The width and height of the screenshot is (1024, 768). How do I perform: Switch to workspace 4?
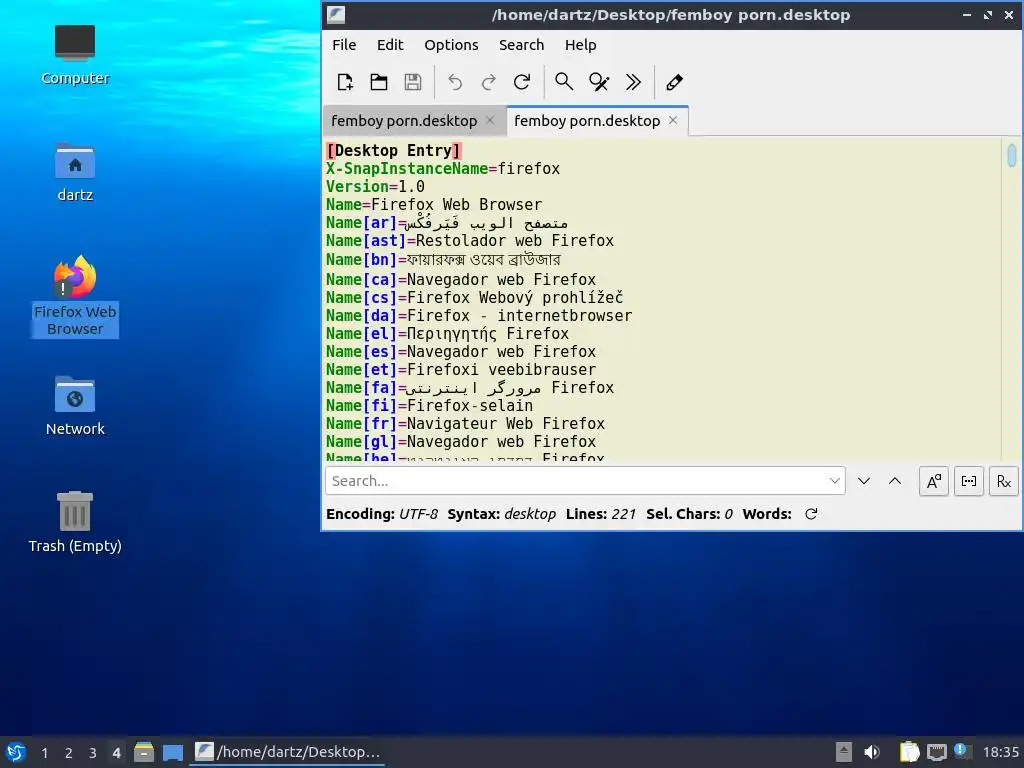tap(116, 753)
